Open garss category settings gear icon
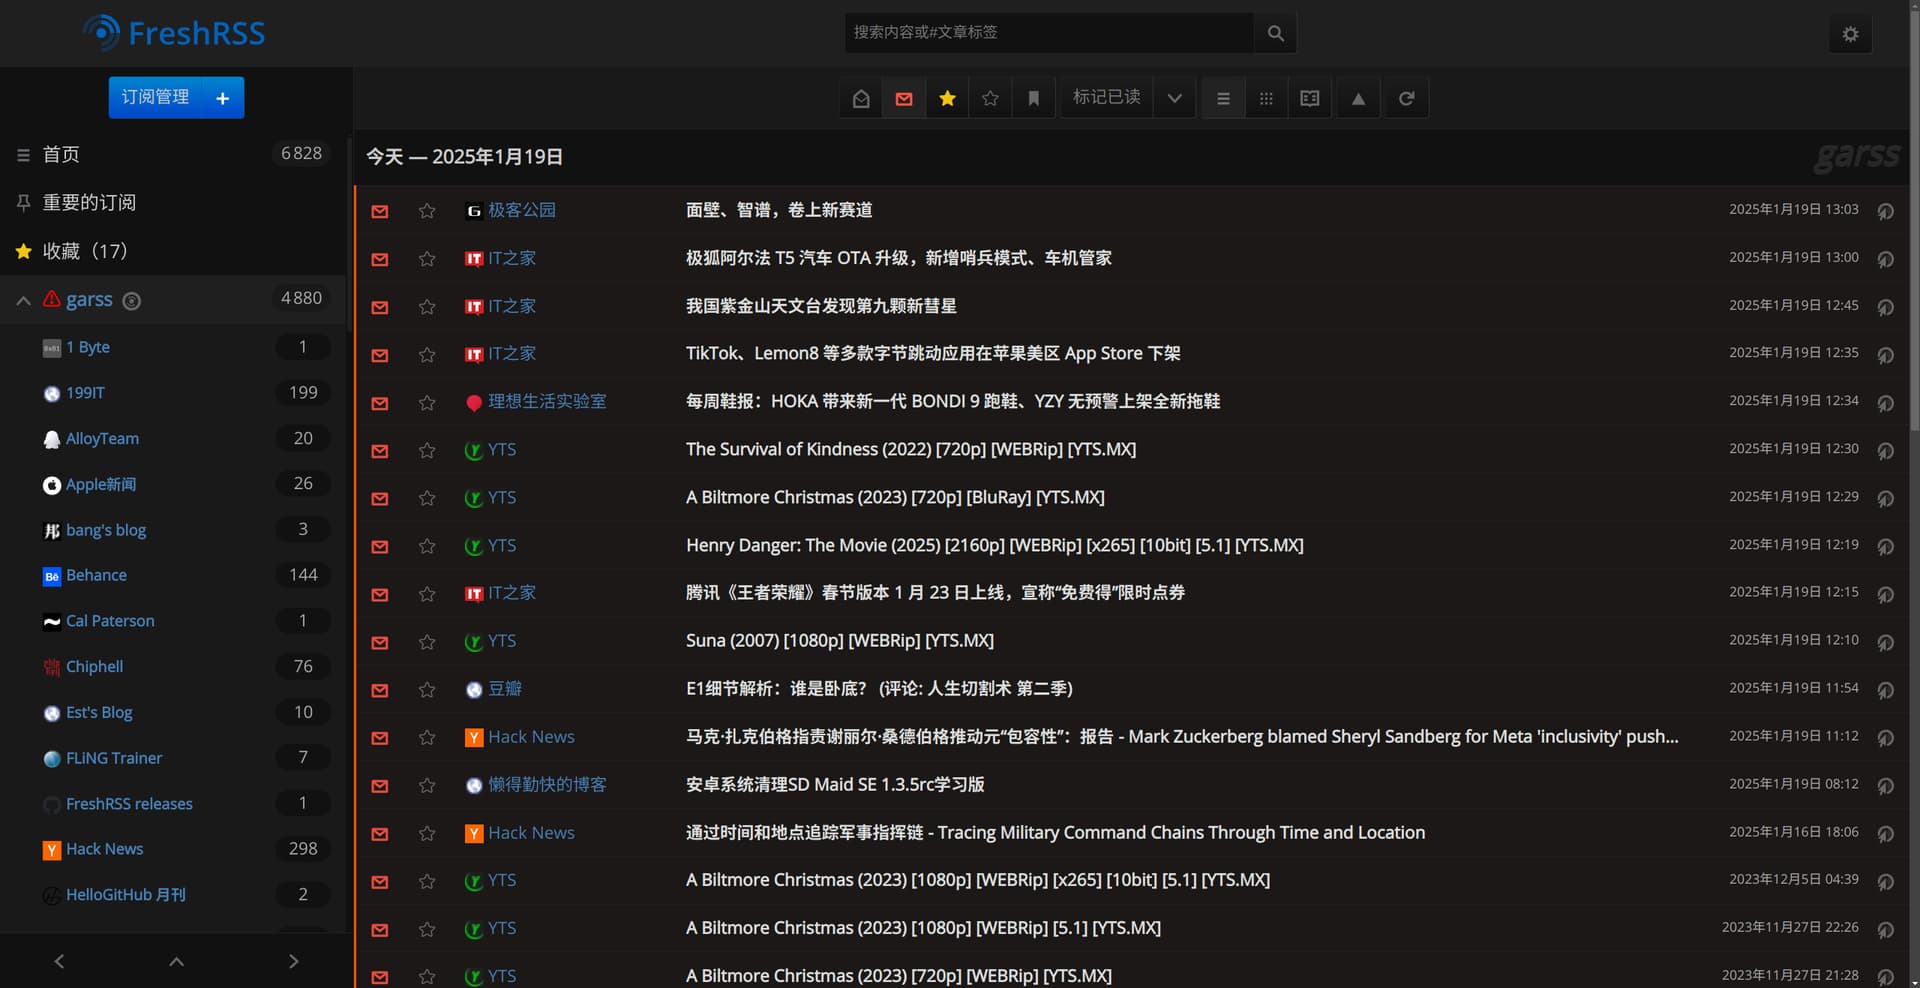 tap(131, 300)
